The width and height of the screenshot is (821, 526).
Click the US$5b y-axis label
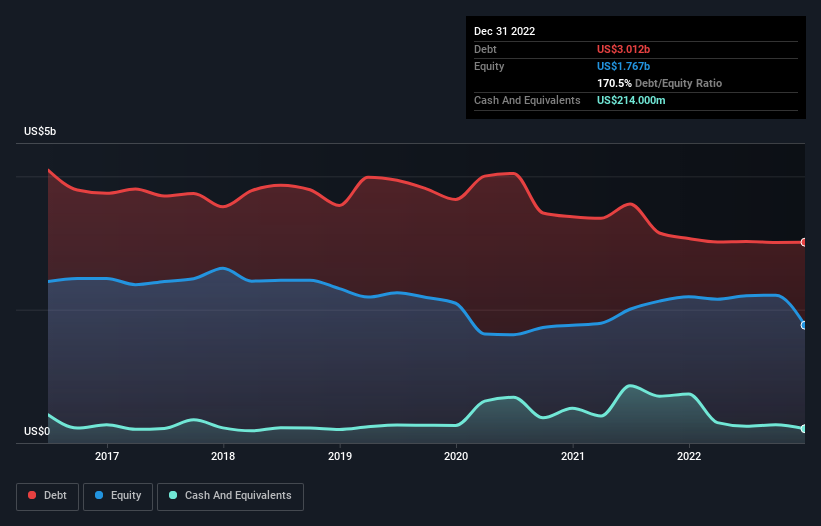40,131
